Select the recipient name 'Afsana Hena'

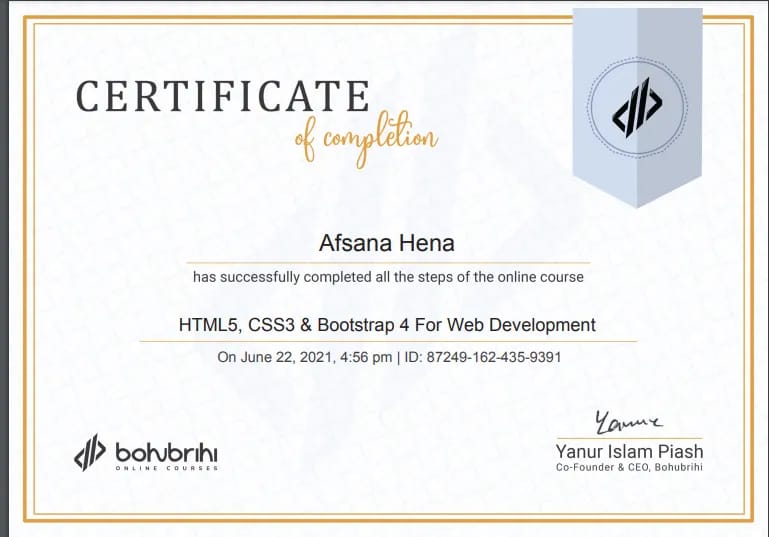pos(387,243)
